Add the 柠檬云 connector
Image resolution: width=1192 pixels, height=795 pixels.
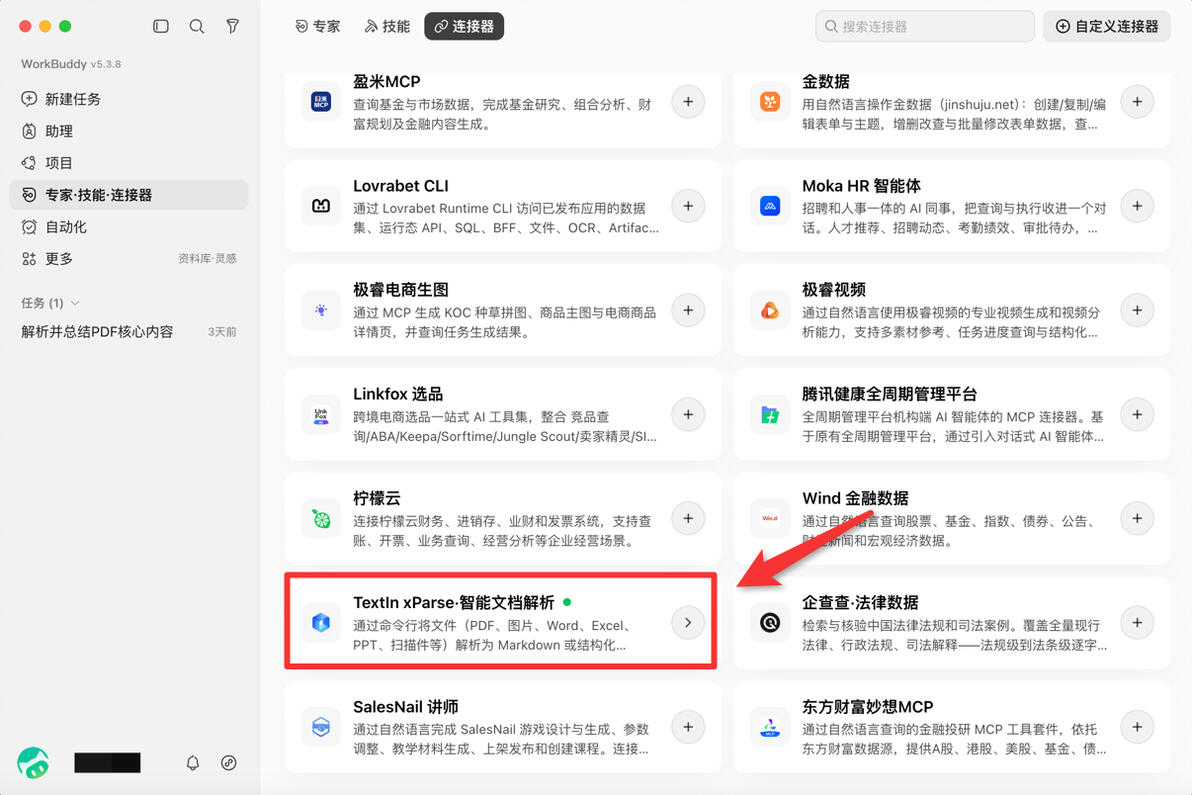pyautogui.click(x=688, y=518)
